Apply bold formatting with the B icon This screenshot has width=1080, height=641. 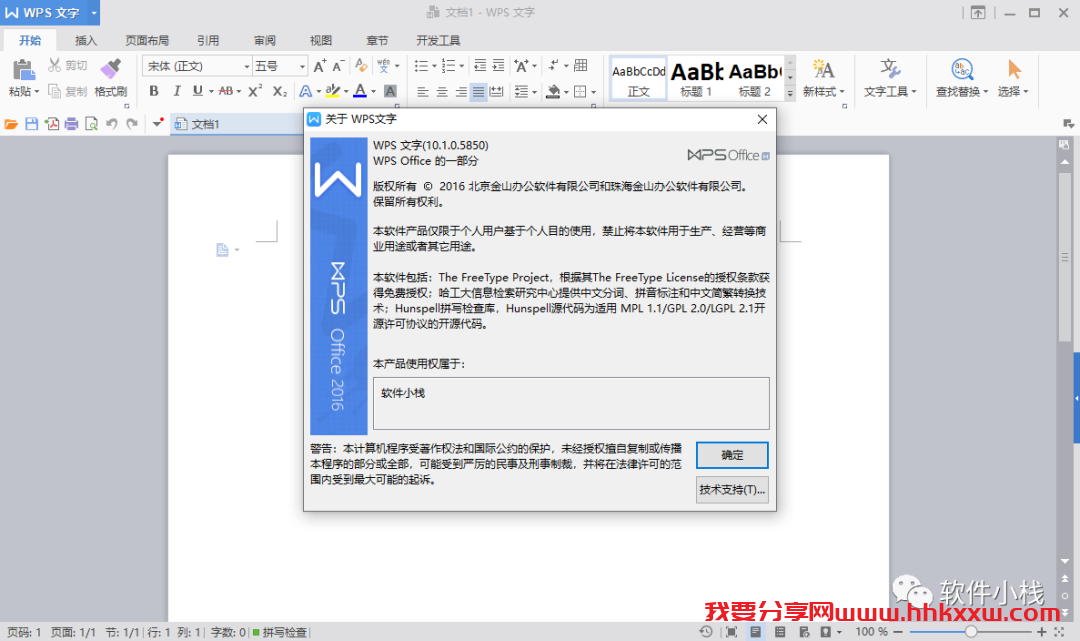click(154, 91)
